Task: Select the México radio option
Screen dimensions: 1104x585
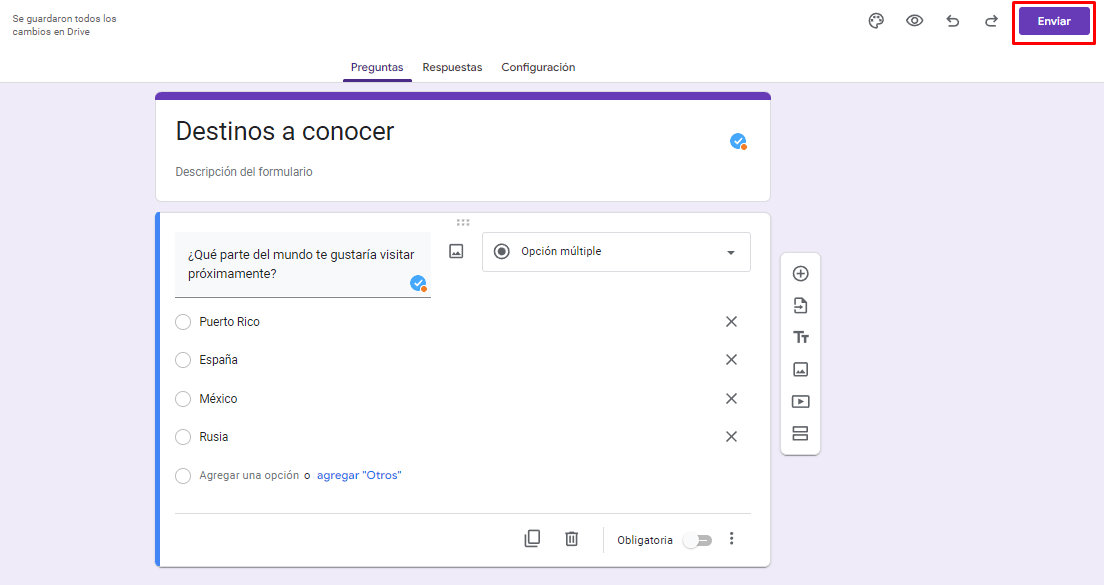Action: pos(183,399)
